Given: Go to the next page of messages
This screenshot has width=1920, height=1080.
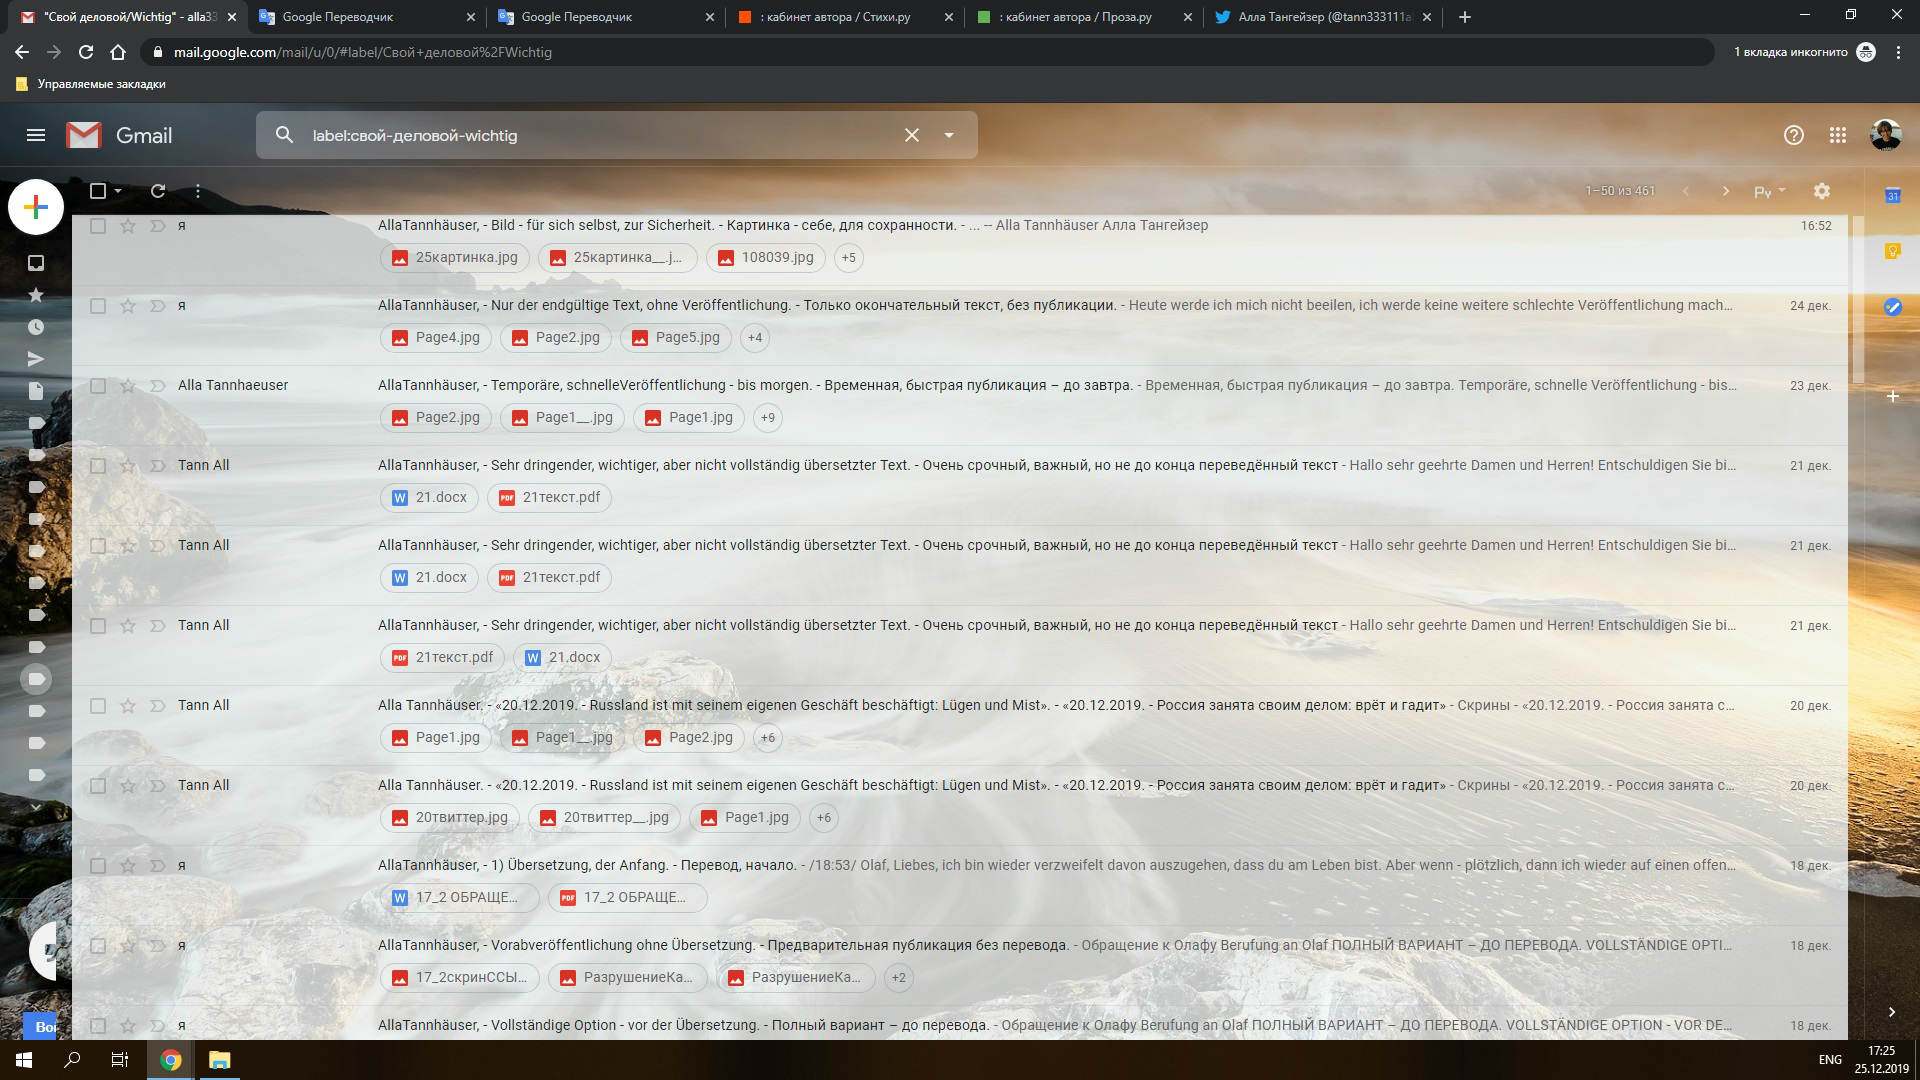Looking at the screenshot, I should tap(1725, 191).
